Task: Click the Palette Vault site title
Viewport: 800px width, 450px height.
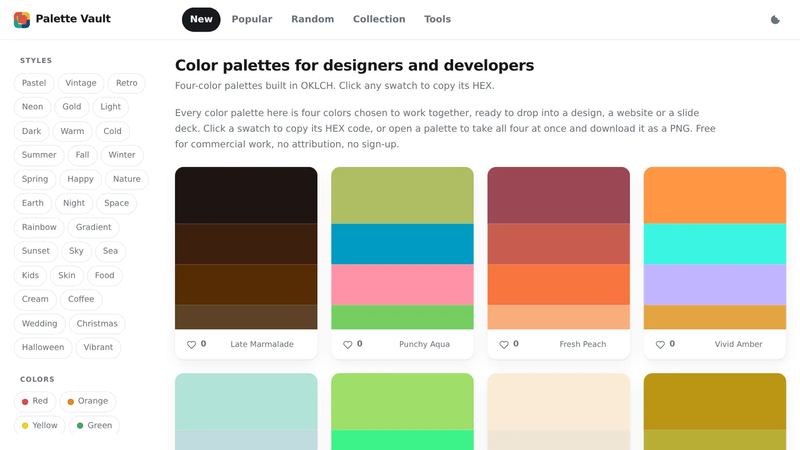Action: tap(73, 19)
